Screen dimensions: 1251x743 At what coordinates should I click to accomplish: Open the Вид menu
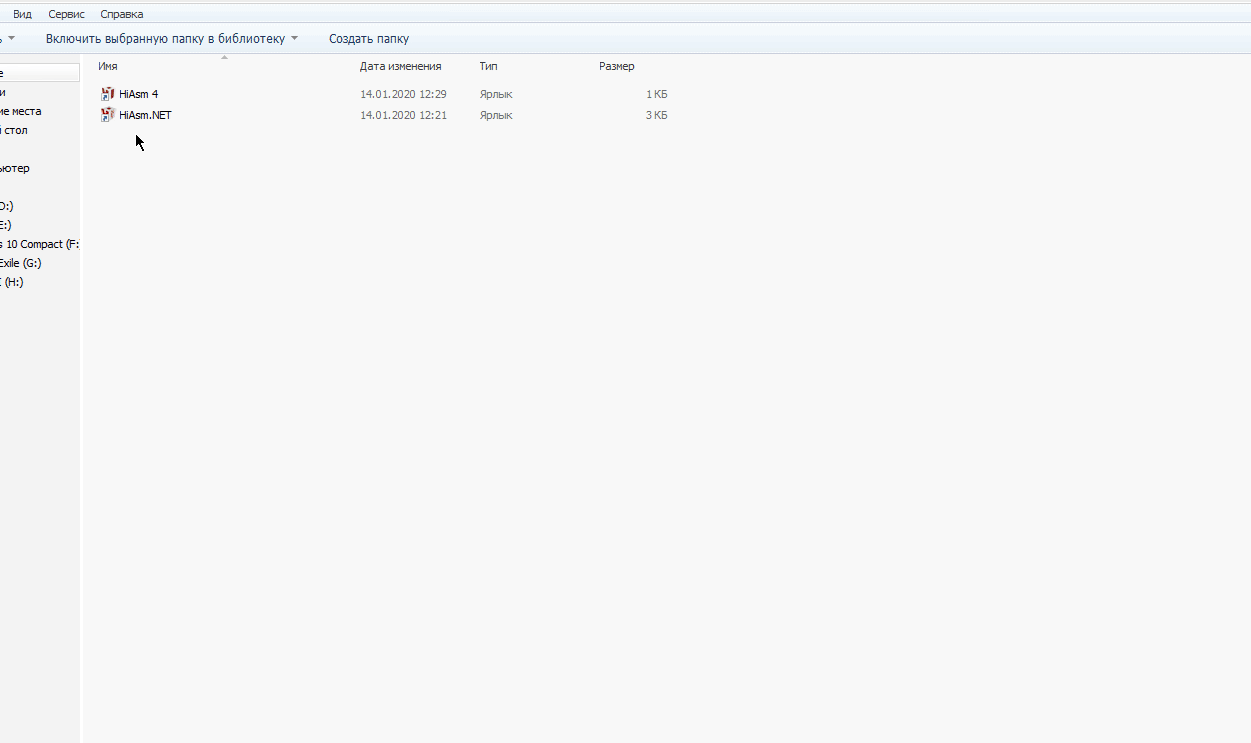[x=22, y=14]
